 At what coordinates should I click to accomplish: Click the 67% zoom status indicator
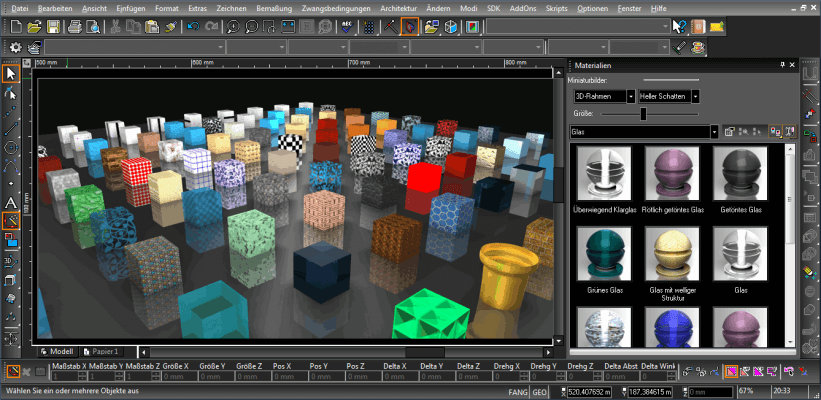(x=746, y=391)
